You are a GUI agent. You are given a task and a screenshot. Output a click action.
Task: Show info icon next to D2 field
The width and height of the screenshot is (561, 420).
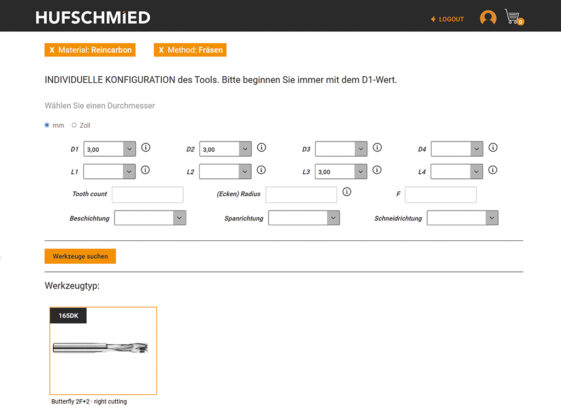point(262,147)
